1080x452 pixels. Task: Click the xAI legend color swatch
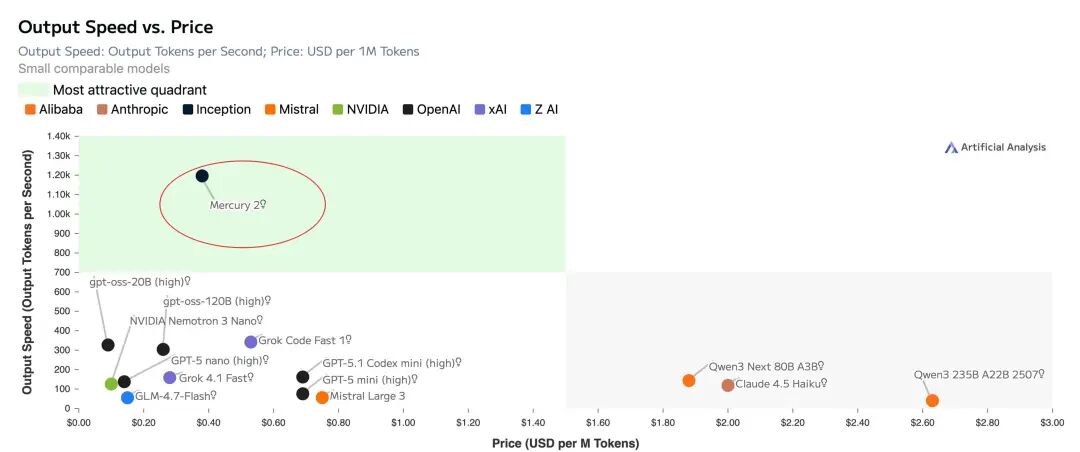480,109
